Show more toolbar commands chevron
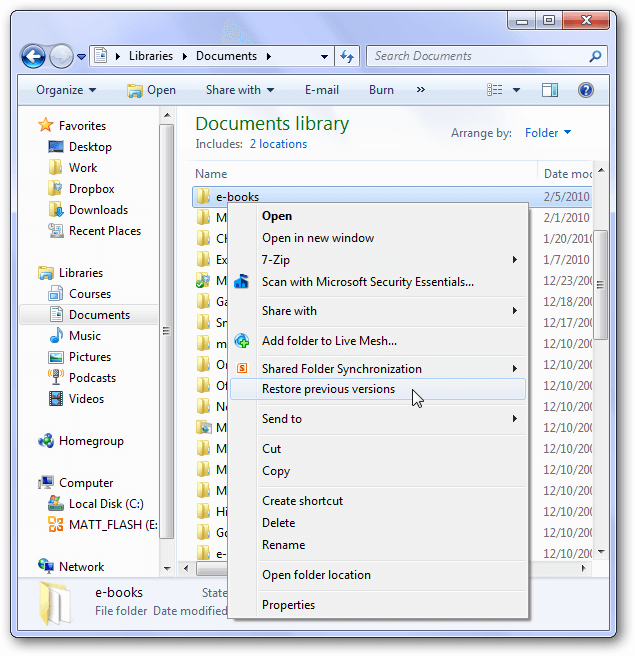This screenshot has height=656, width=635. click(421, 90)
